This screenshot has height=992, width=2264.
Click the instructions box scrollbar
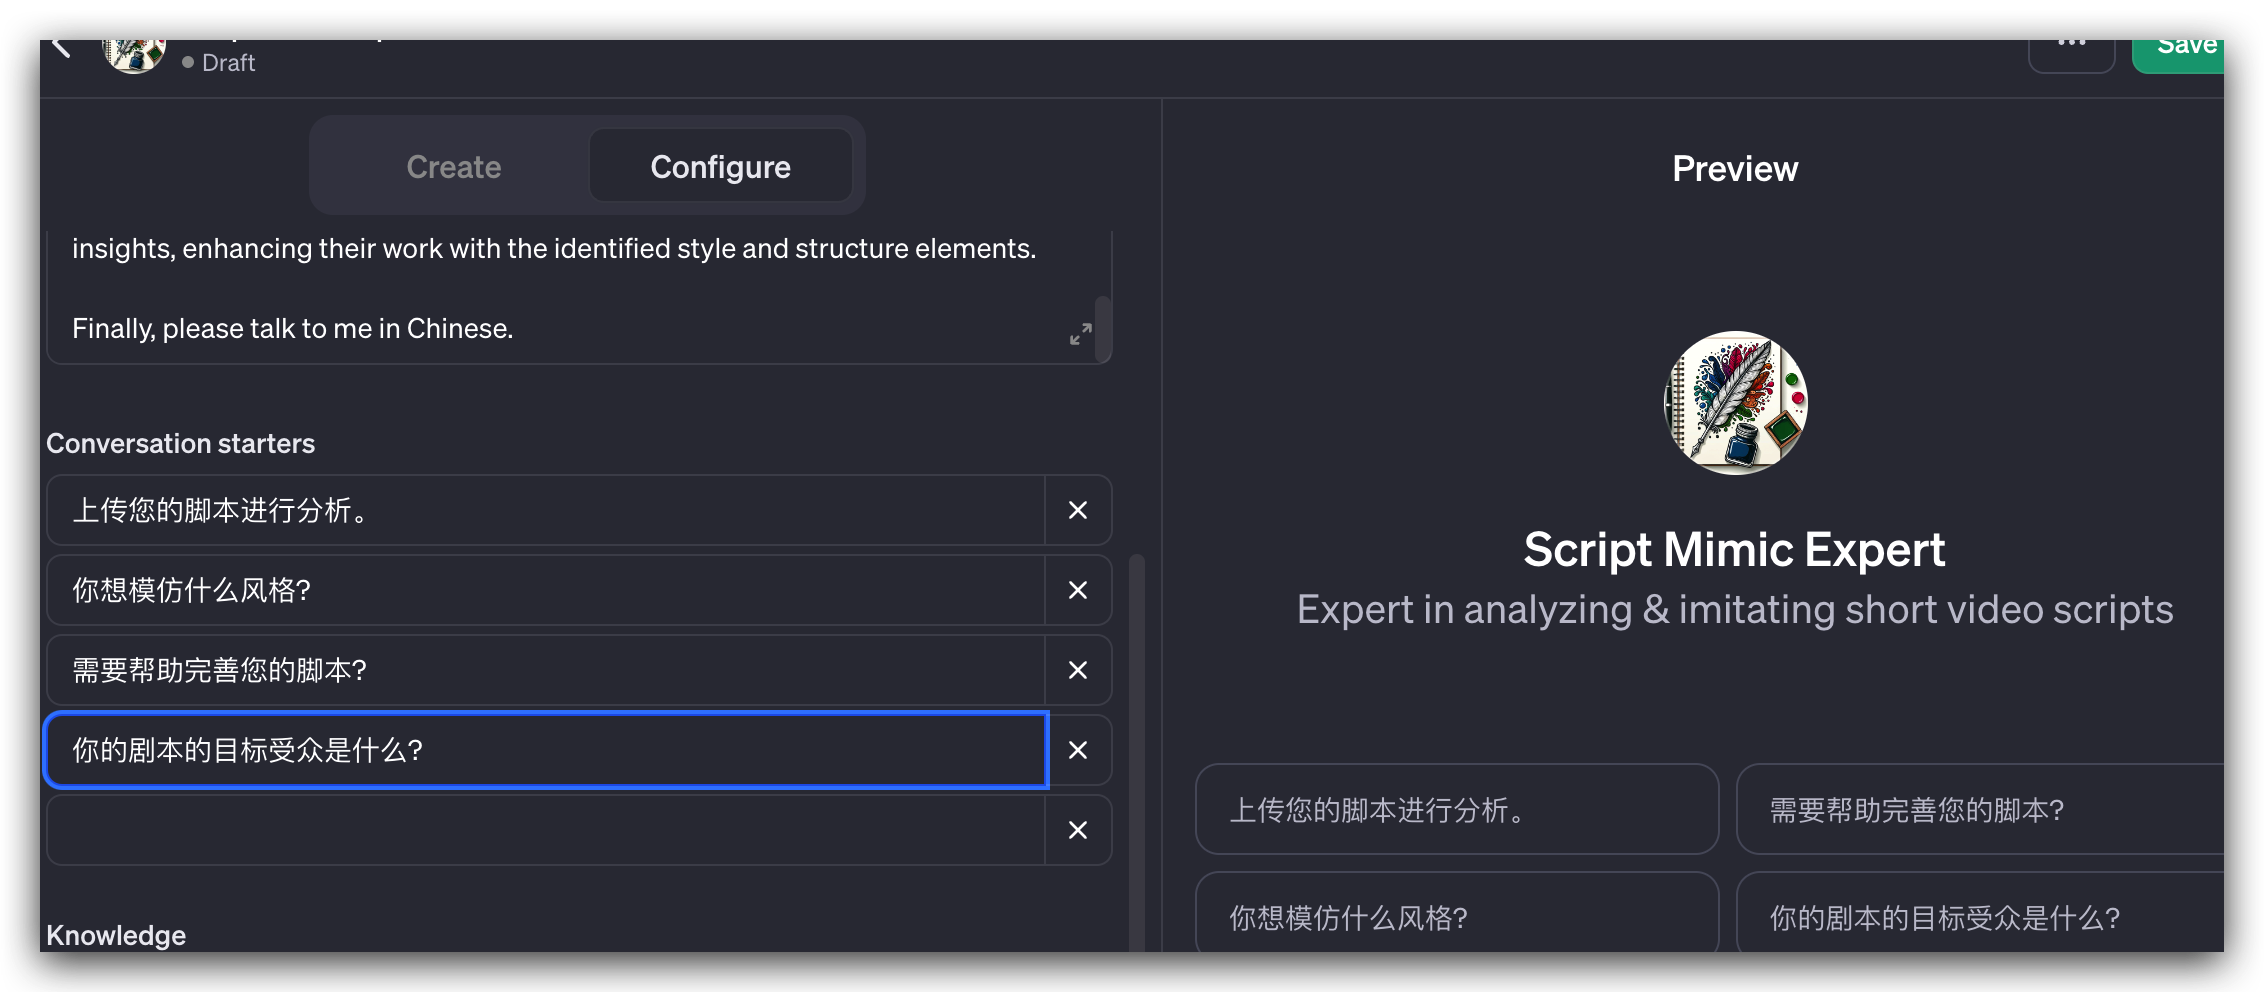tap(1102, 328)
